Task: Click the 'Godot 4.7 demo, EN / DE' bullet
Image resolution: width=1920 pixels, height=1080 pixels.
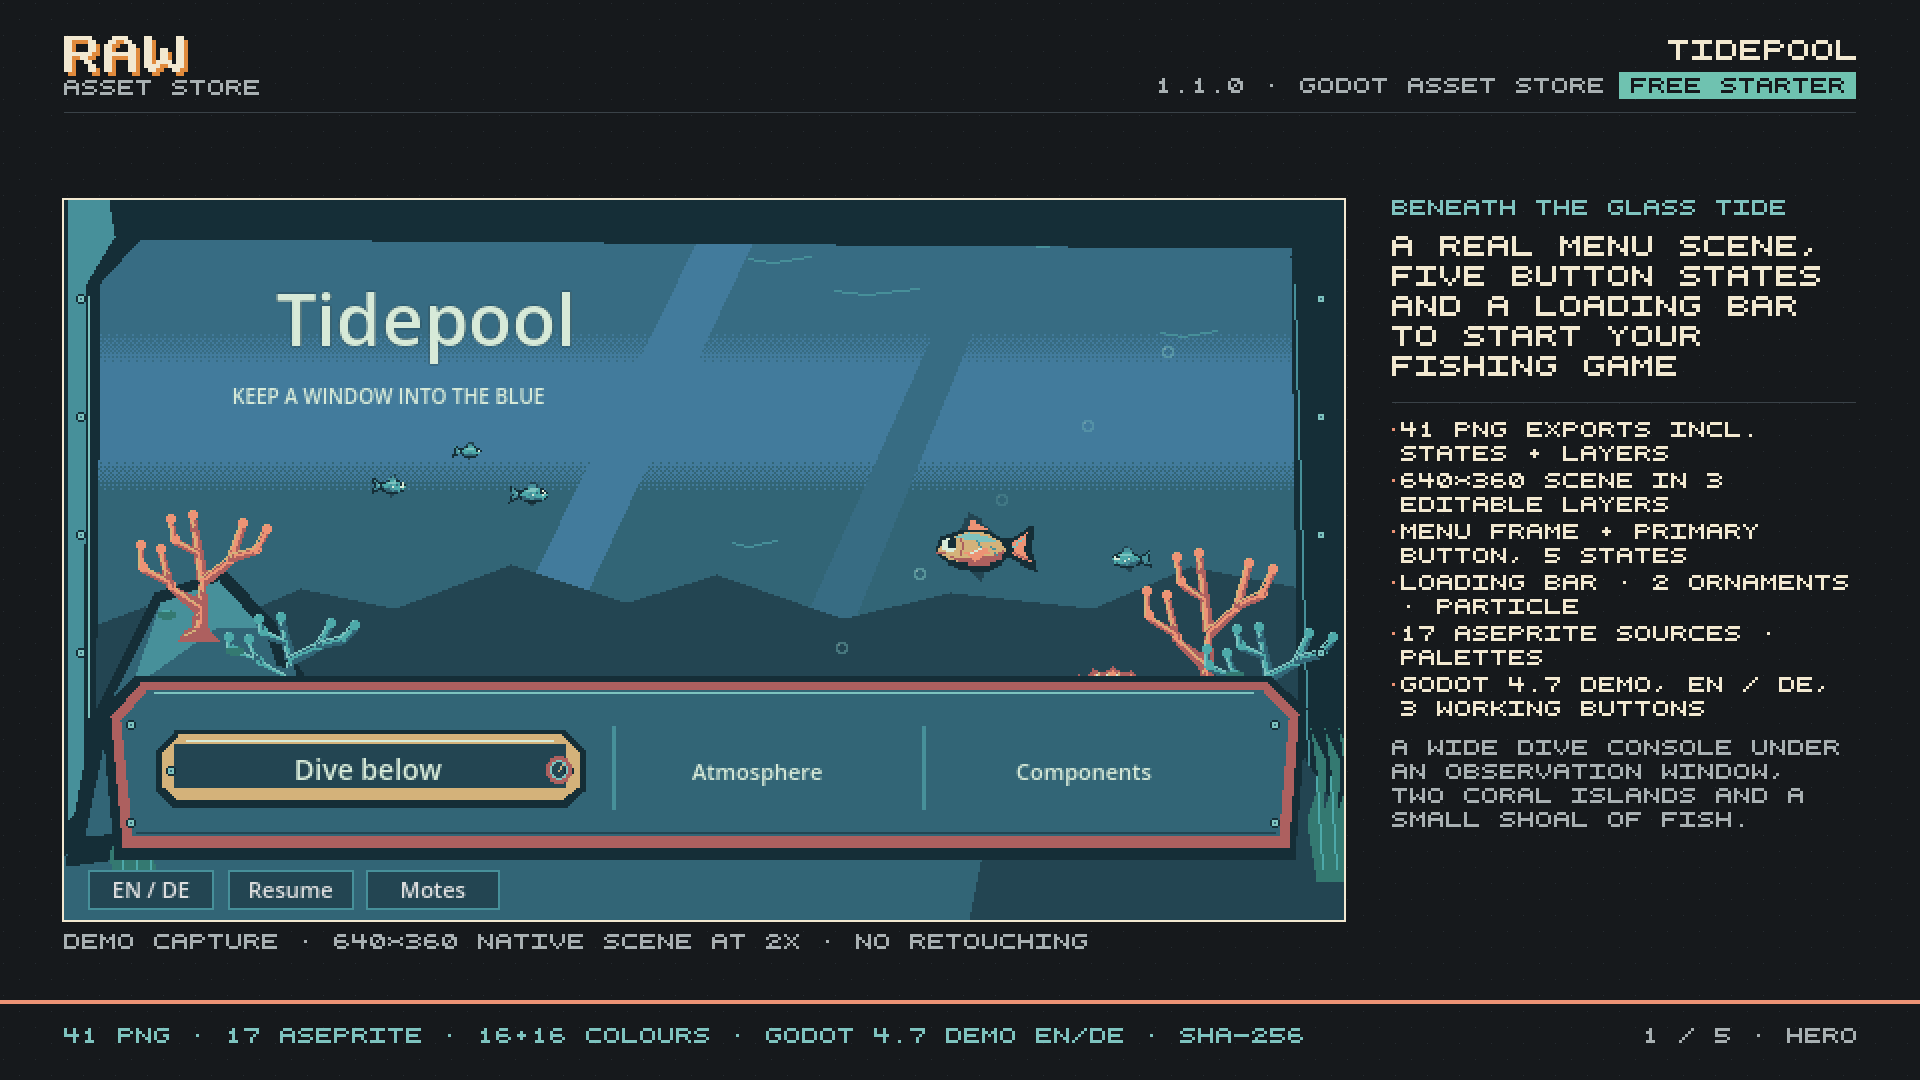Action: pos(1609,696)
